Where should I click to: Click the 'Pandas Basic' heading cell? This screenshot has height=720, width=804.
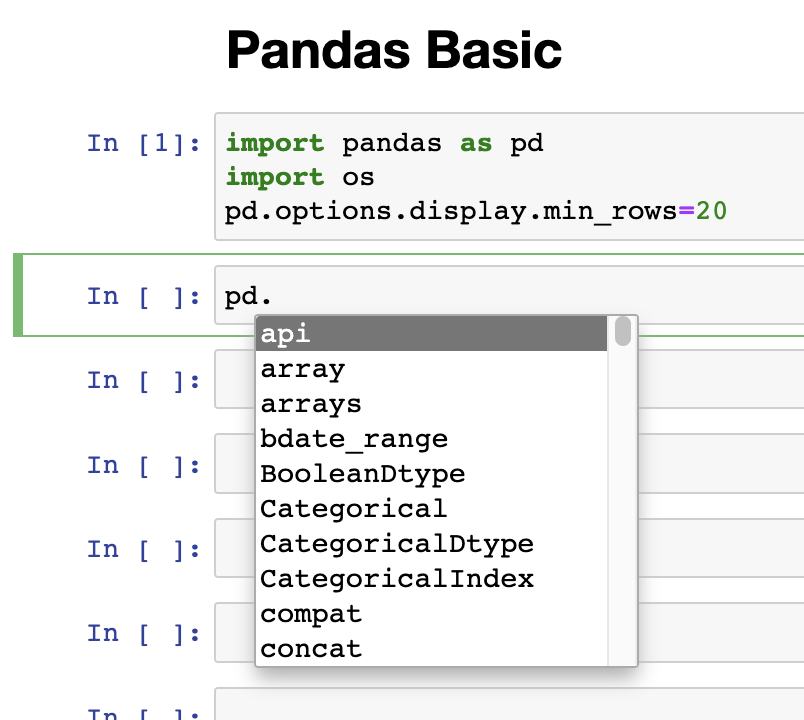(x=394, y=50)
